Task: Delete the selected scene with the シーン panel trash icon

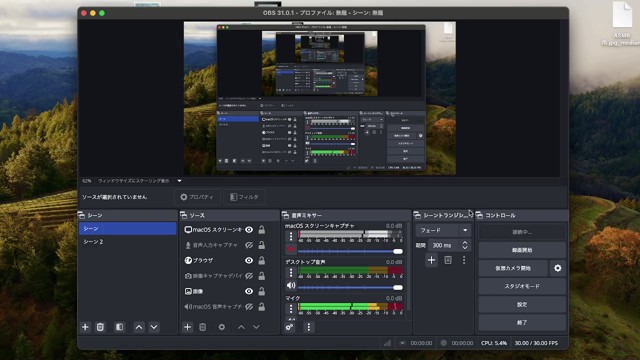Action: [100, 327]
